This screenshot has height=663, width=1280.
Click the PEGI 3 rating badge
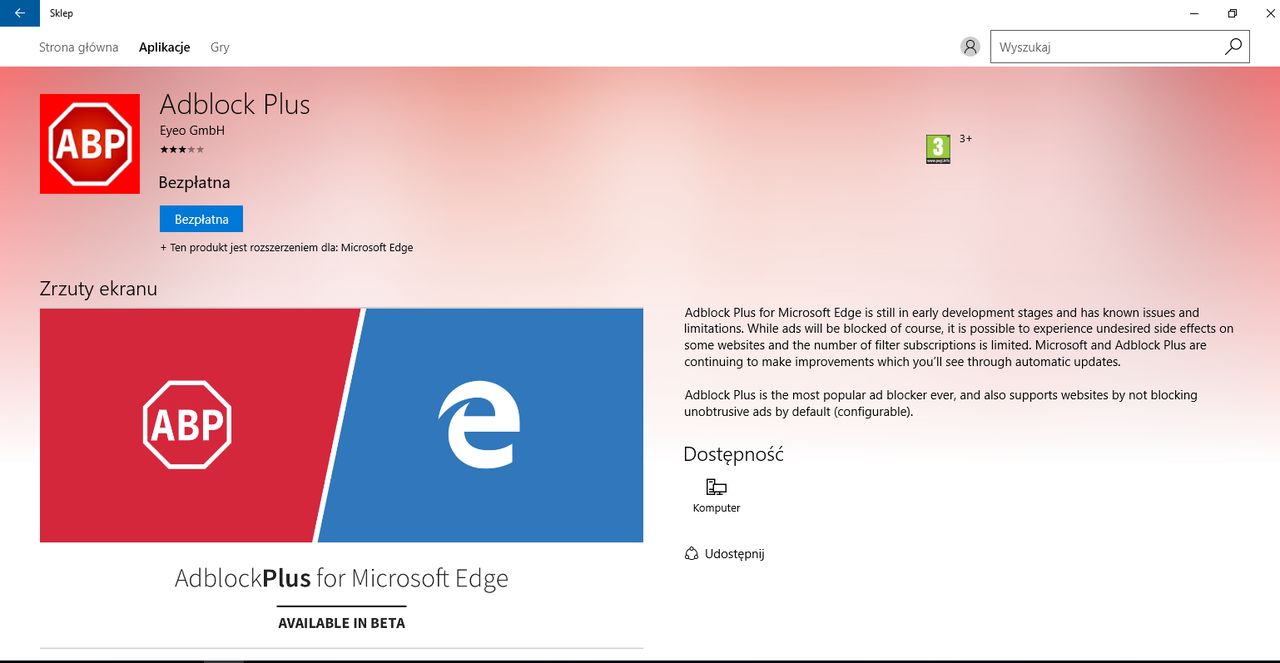[938, 149]
